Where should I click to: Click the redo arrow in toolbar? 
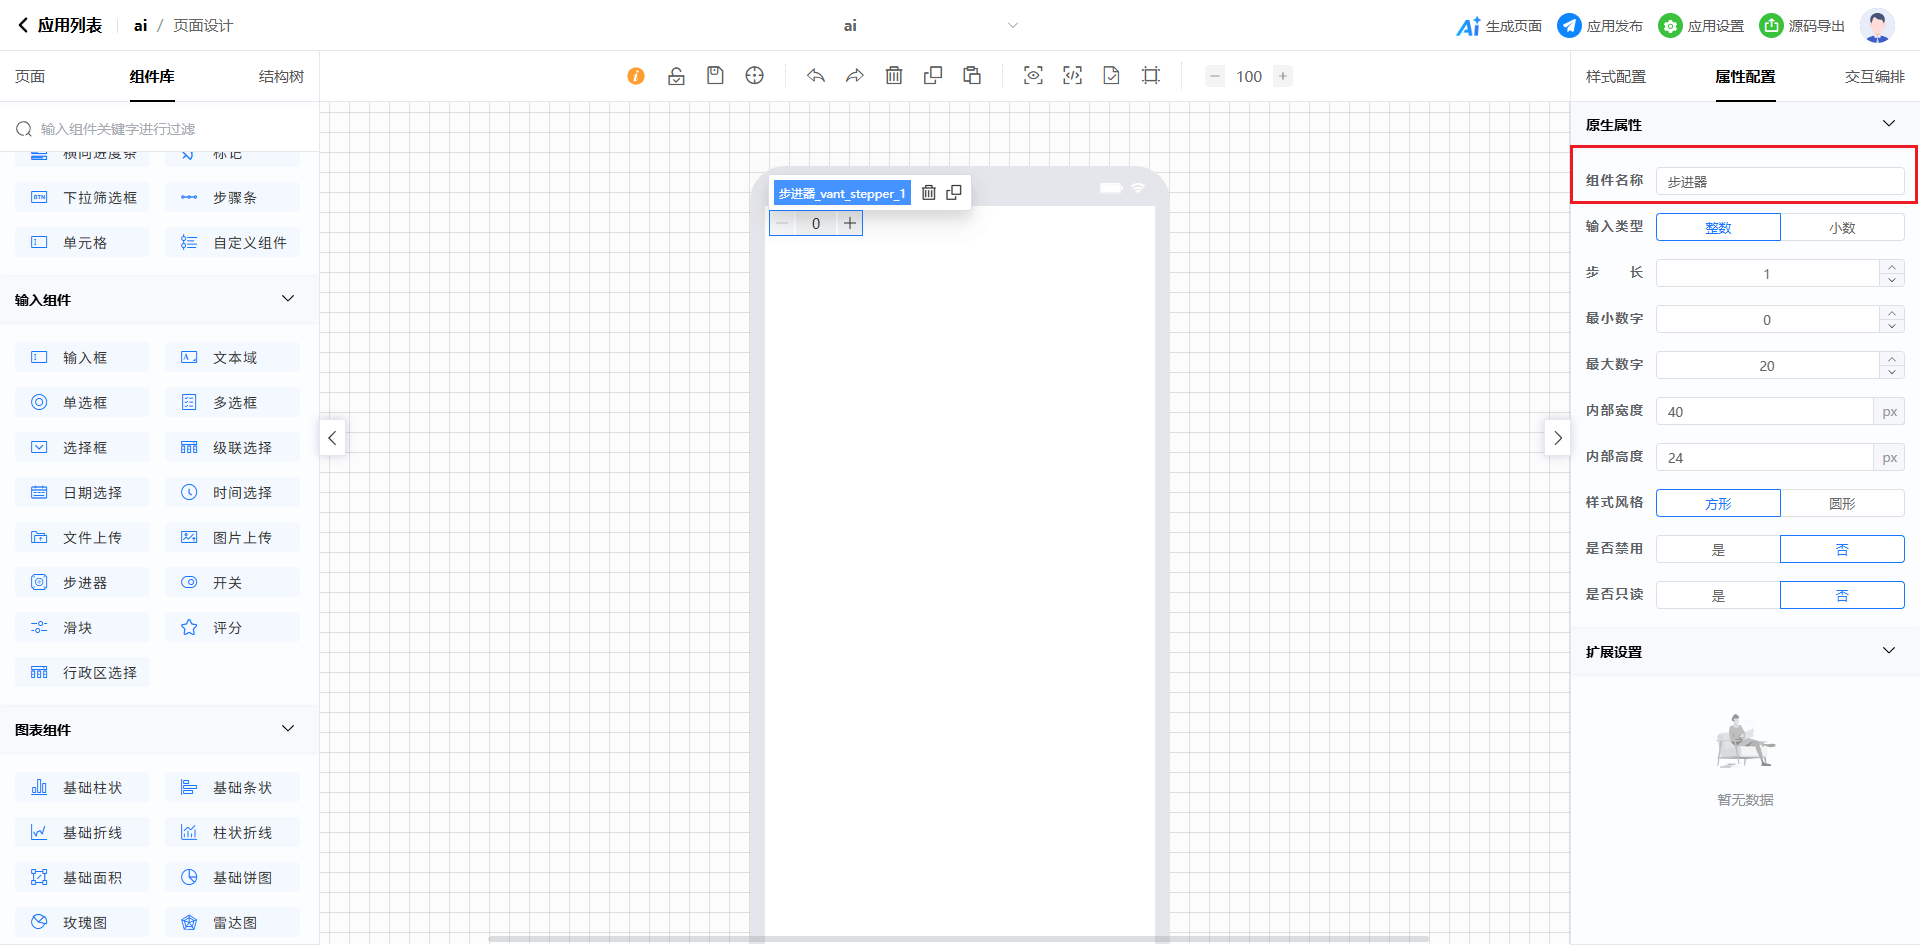tap(855, 76)
